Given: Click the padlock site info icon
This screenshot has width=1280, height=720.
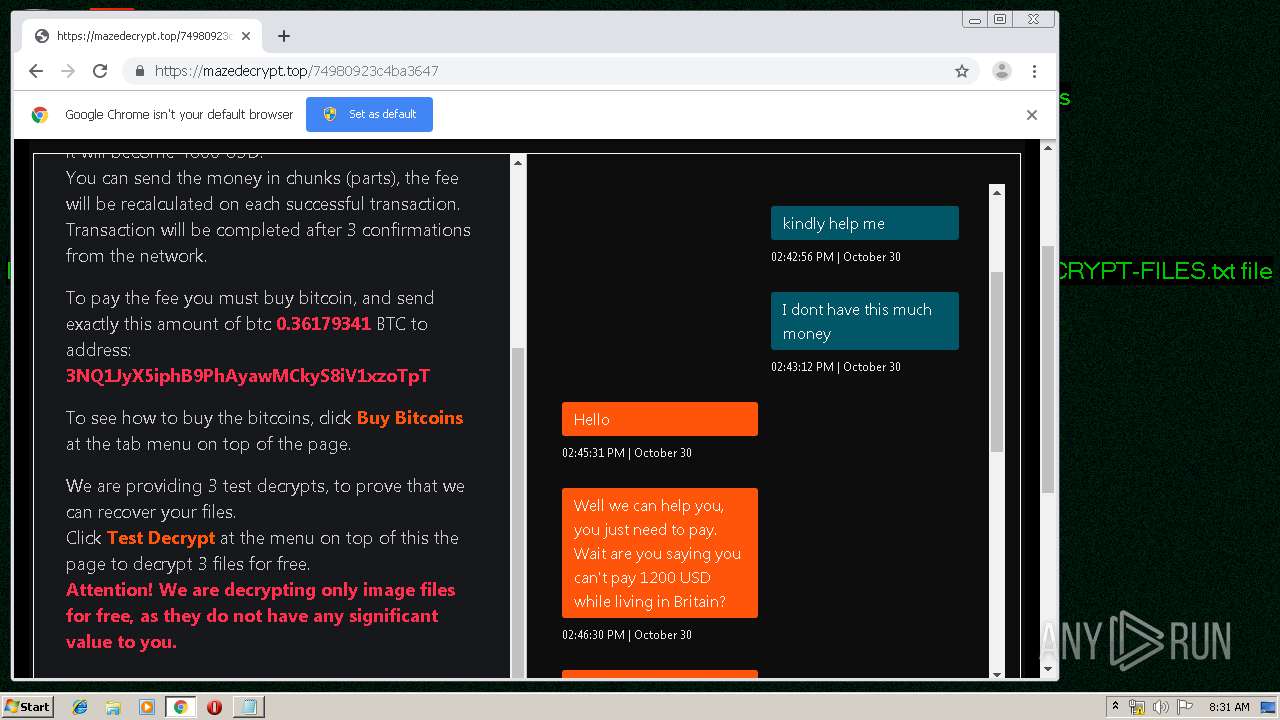Looking at the screenshot, I should (140, 71).
